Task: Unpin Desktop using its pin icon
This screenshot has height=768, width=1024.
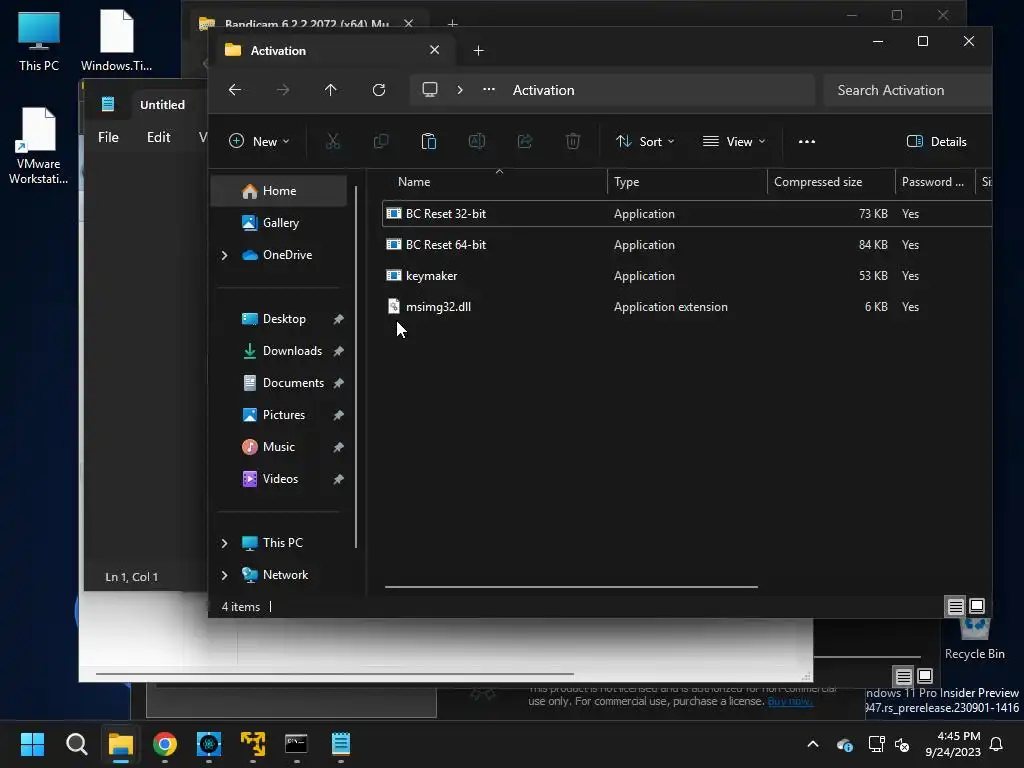Action: click(x=338, y=319)
